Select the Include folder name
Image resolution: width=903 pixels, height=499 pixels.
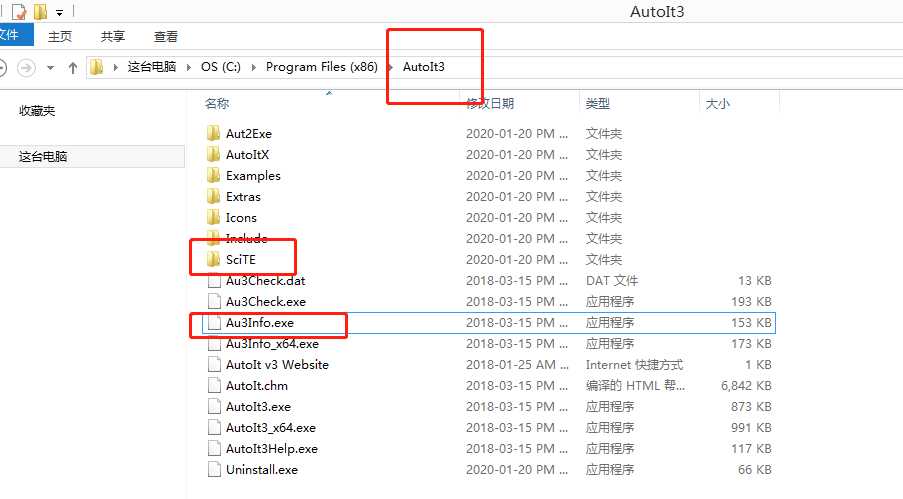tap(246, 239)
